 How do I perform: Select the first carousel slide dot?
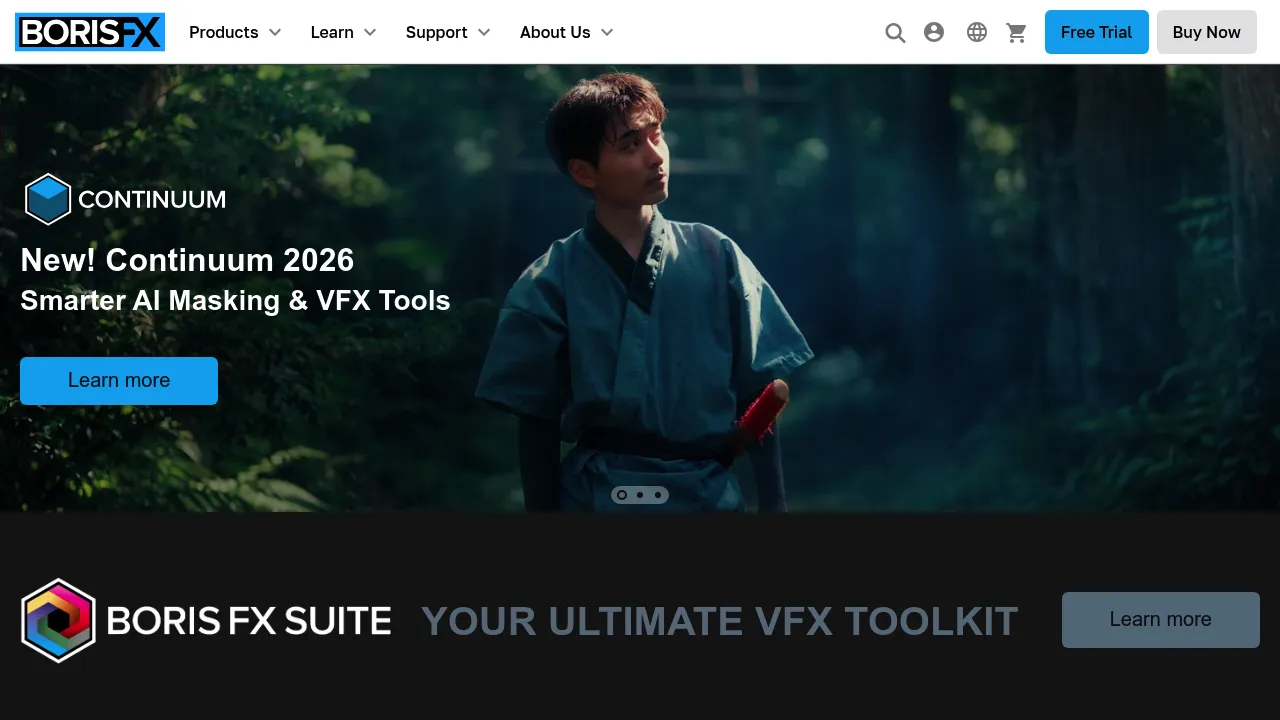pos(622,495)
